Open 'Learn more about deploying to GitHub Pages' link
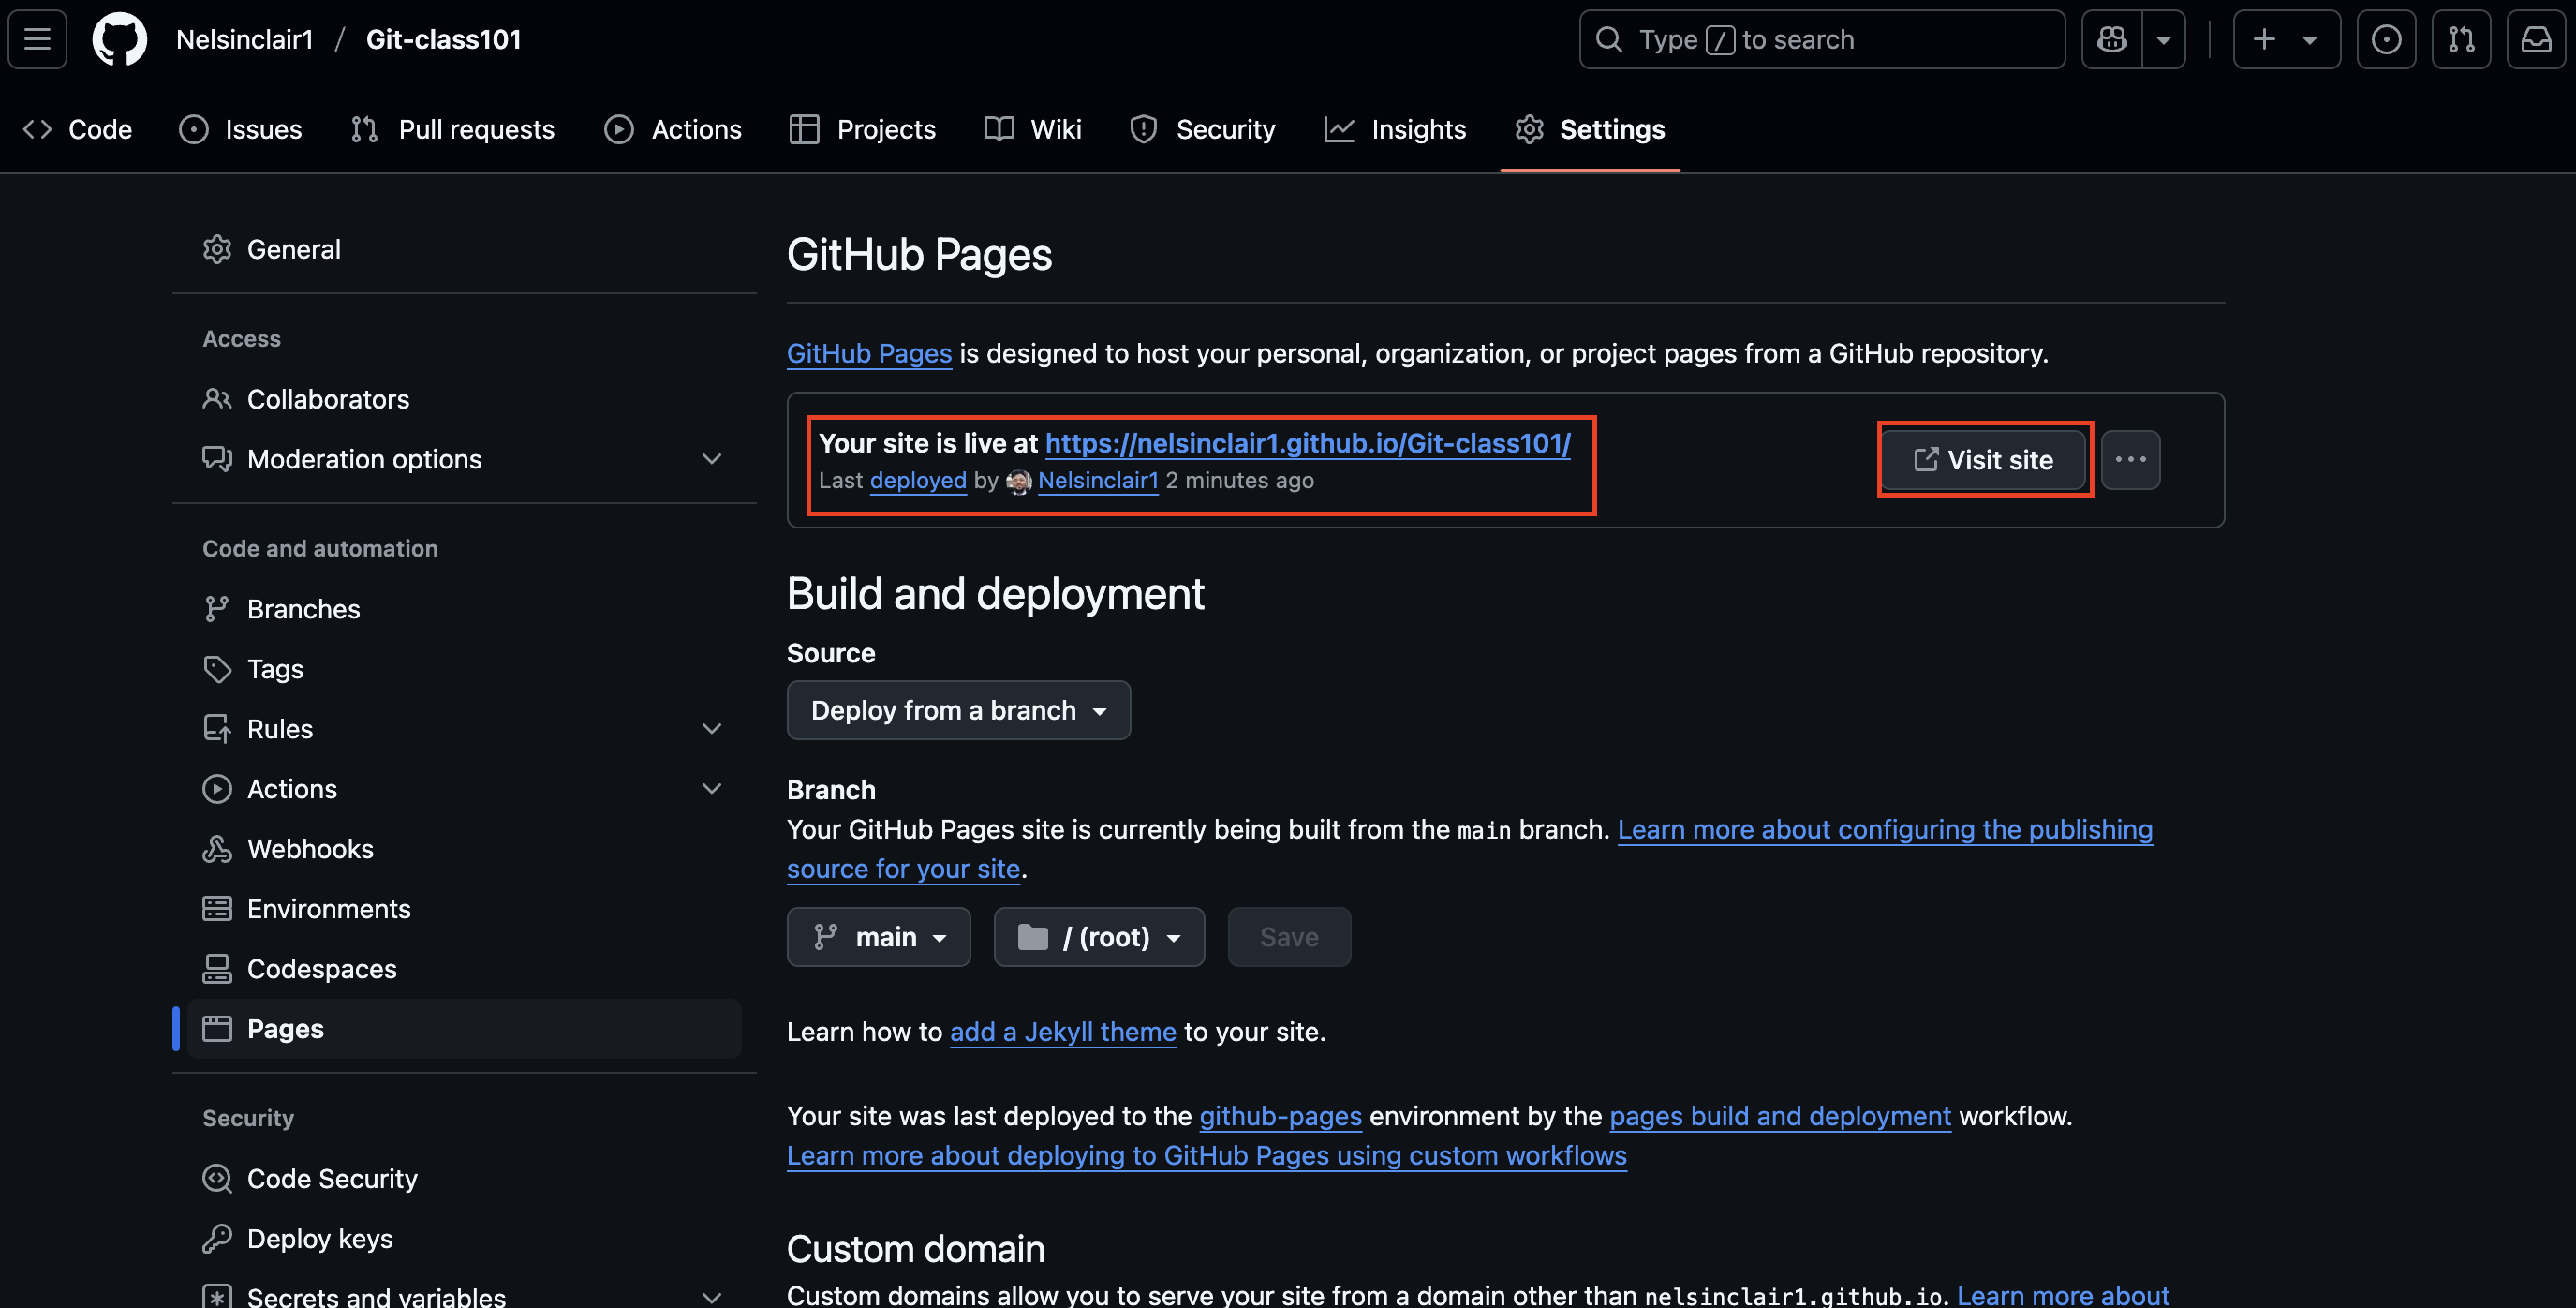Image resolution: width=2576 pixels, height=1308 pixels. point(1207,1155)
